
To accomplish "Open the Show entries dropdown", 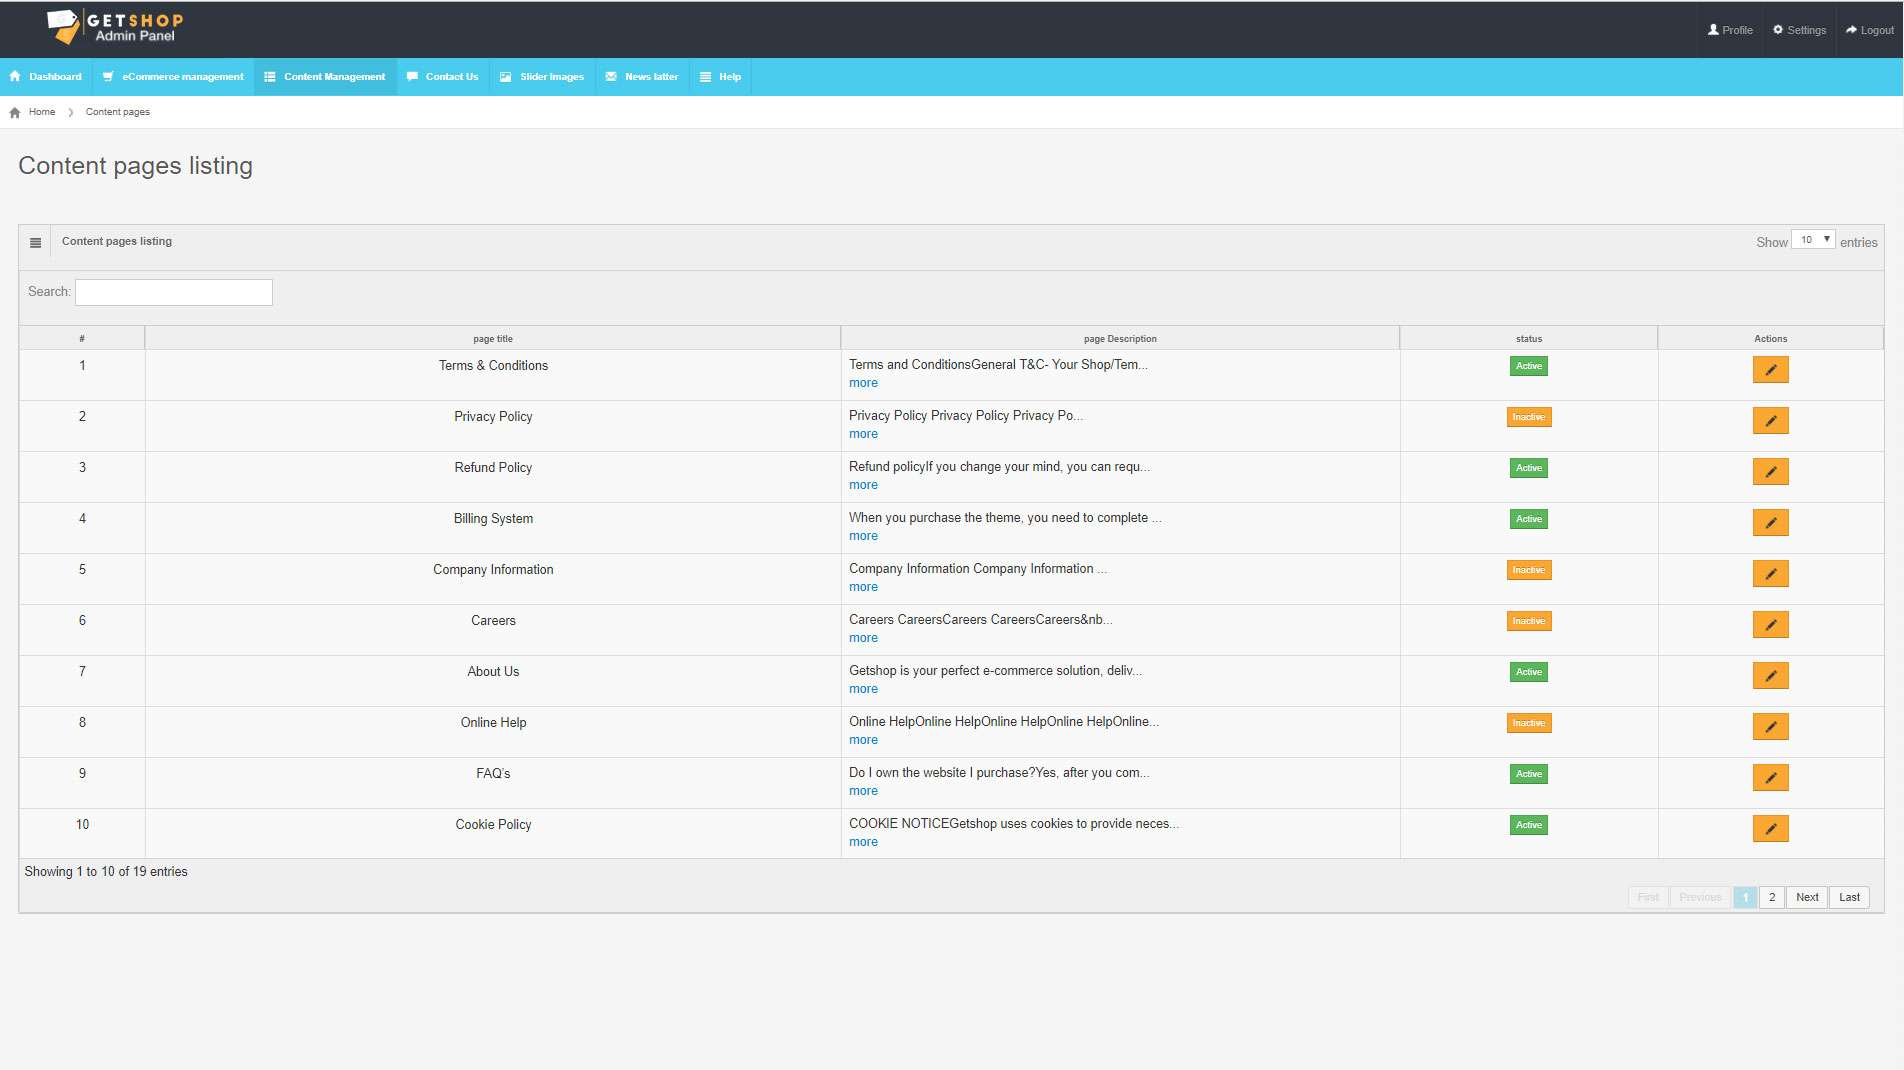I will [x=1812, y=240].
